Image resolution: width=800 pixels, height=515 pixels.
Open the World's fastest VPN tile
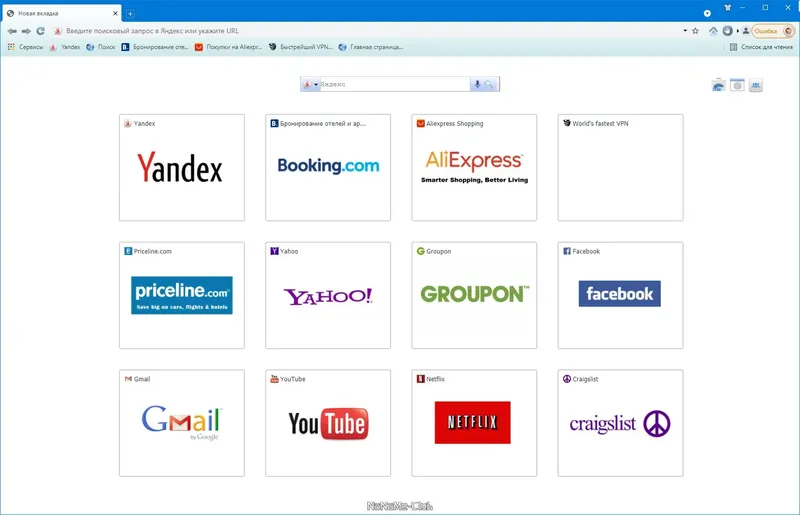[620, 167]
